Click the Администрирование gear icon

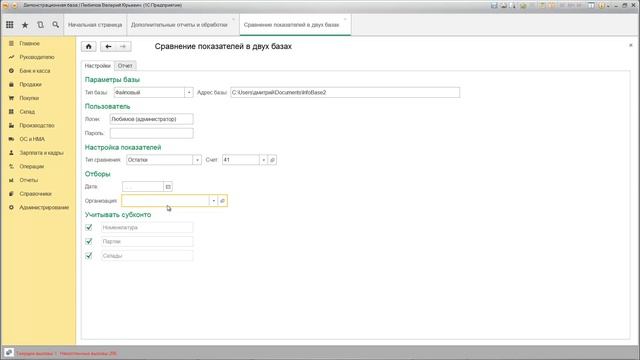(x=11, y=207)
